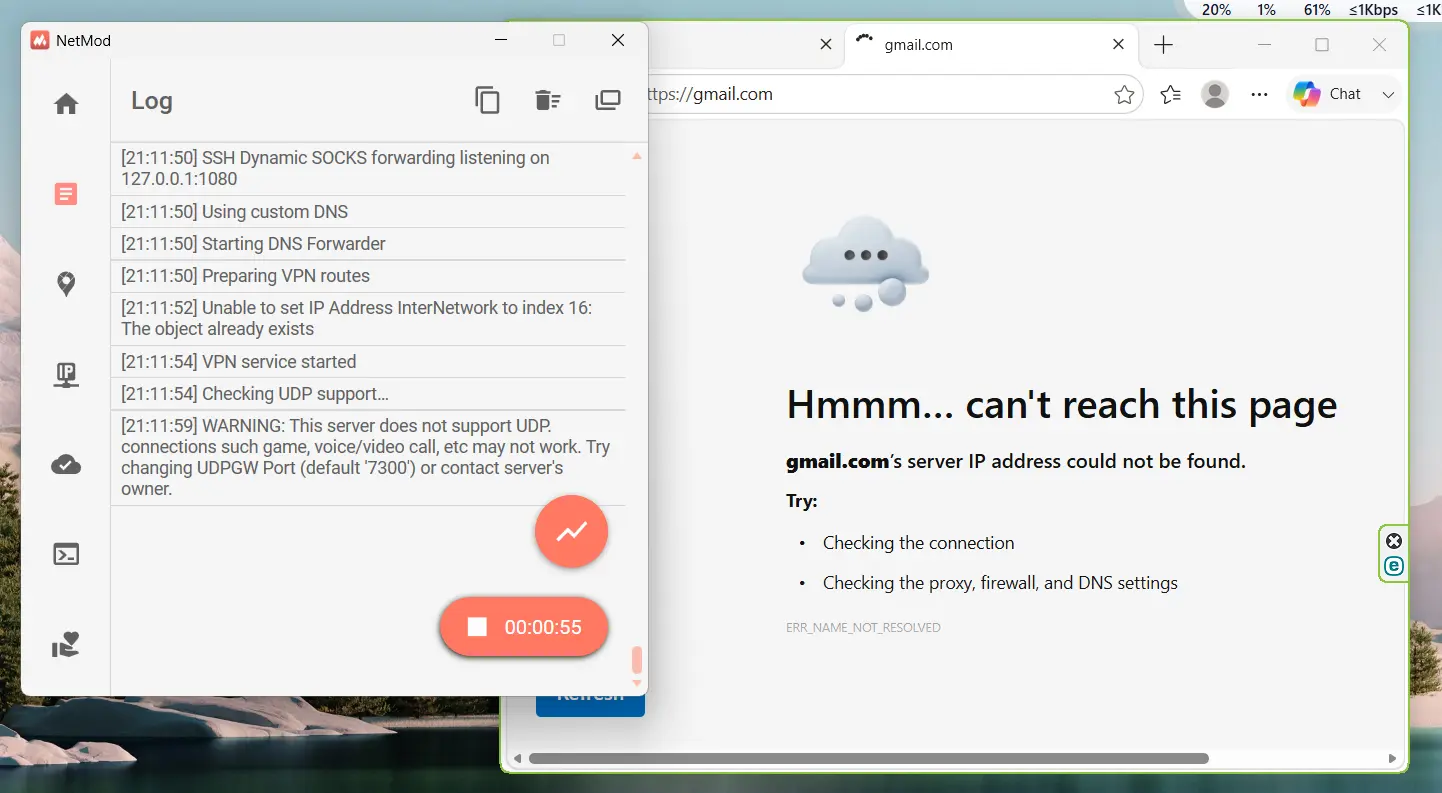Viewport: 1442px width, 793px height.
Task: Select the SSH Dynamic SOCKS forwarding log entry
Action: pyautogui.click(x=368, y=169)
